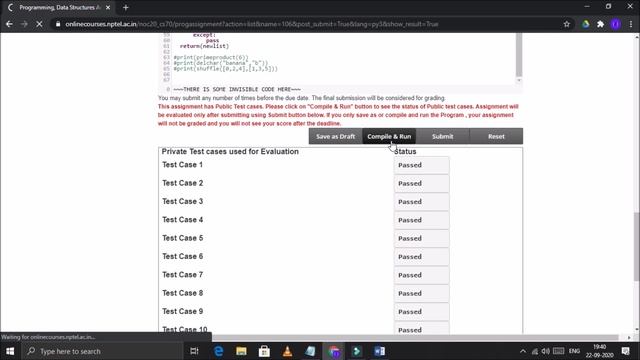The image size is (640, 360).
Task: Click the ENG language indicator
Action: point(574,351)
